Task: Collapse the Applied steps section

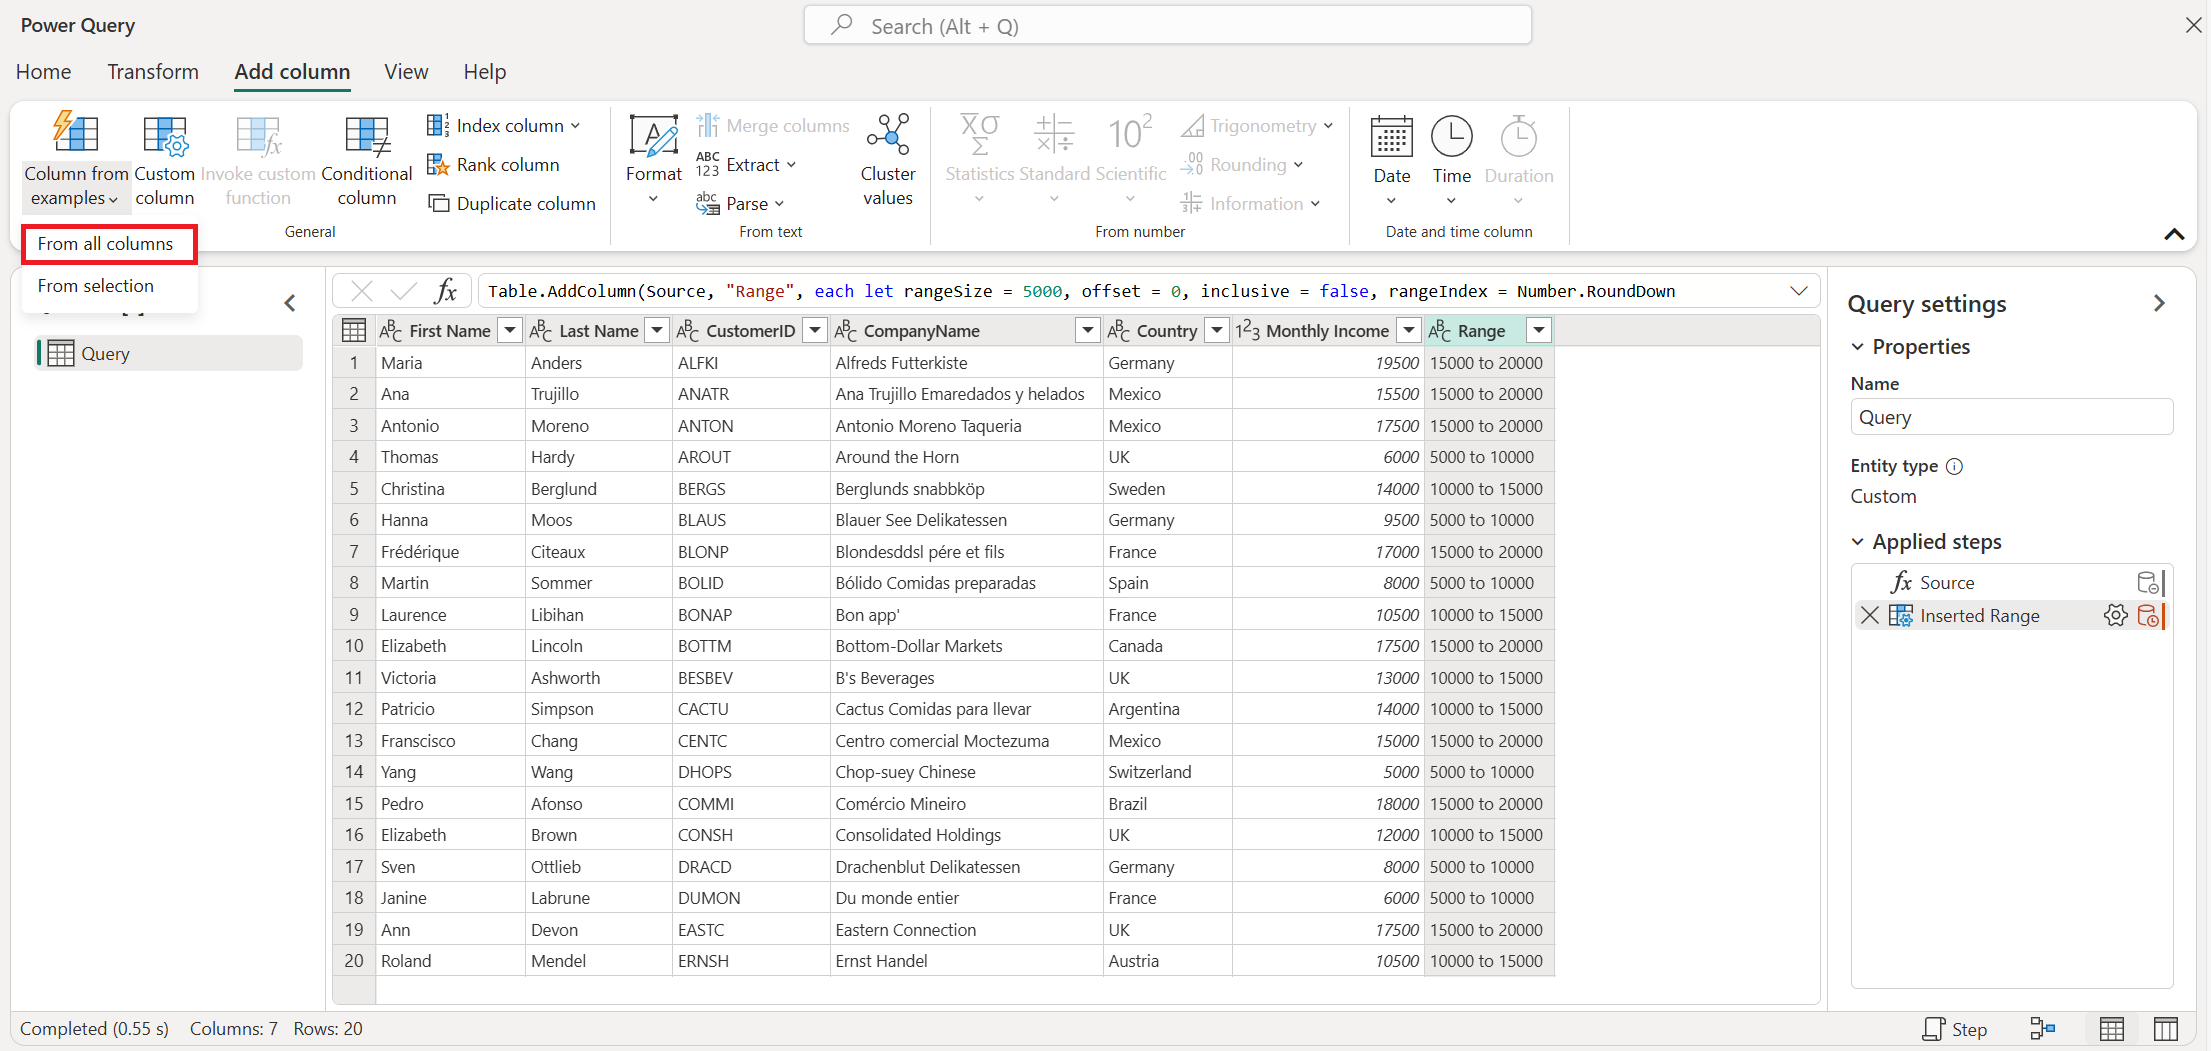Action: pos(1857,542)
